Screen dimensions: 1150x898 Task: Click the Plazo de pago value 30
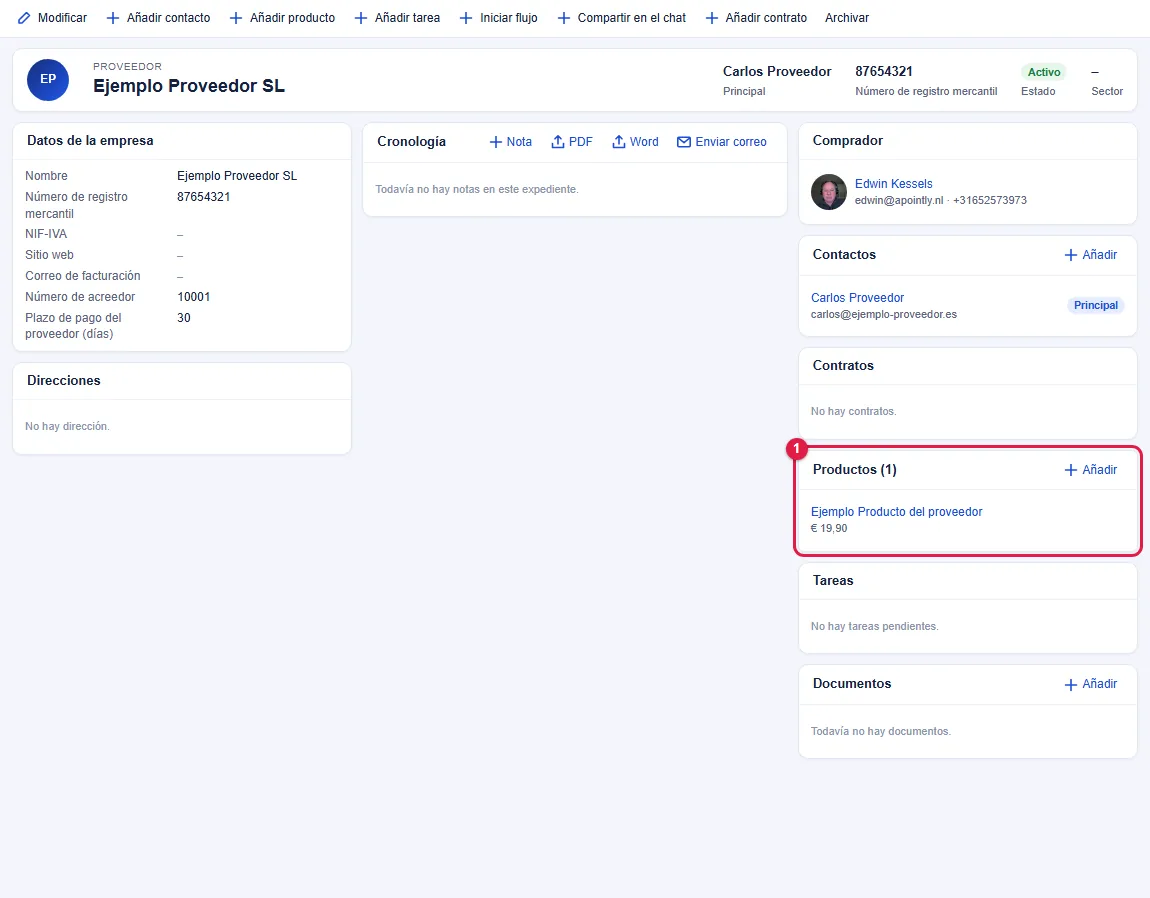pos(183,318)
